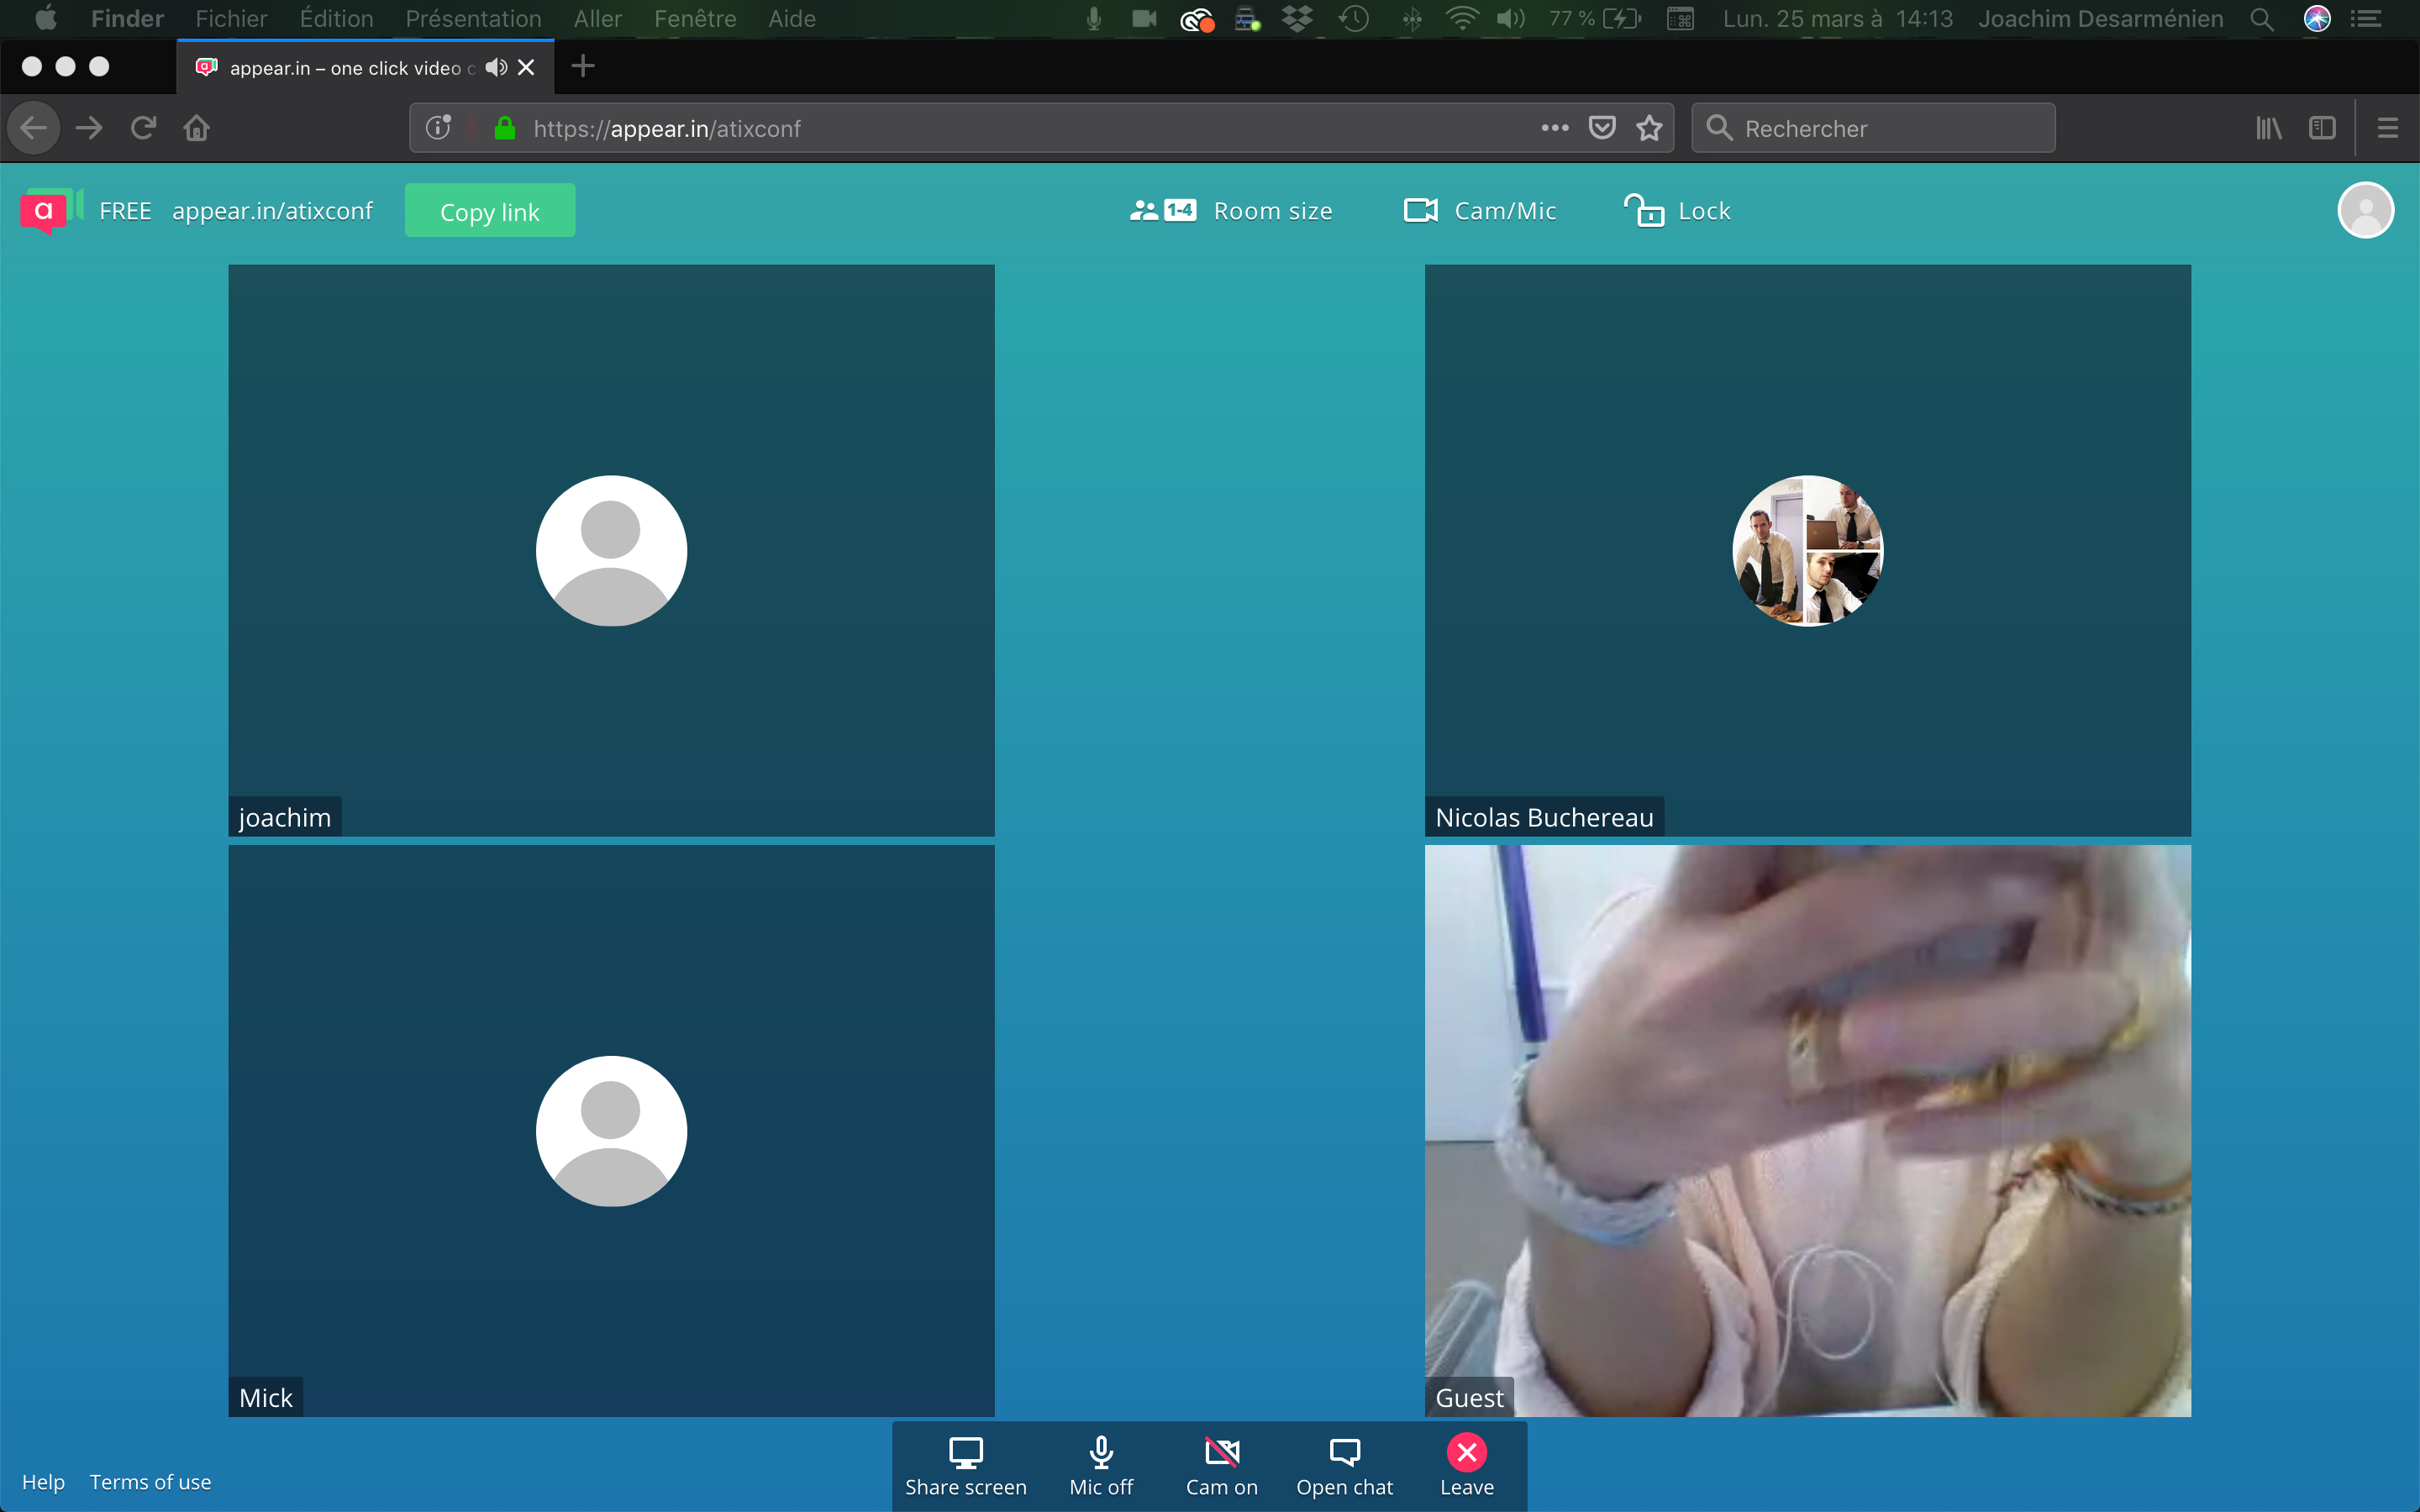The width and height of the screenshot is (2420, 1512).
Task: Click the green padlock security icon
Action: (505, 128)
